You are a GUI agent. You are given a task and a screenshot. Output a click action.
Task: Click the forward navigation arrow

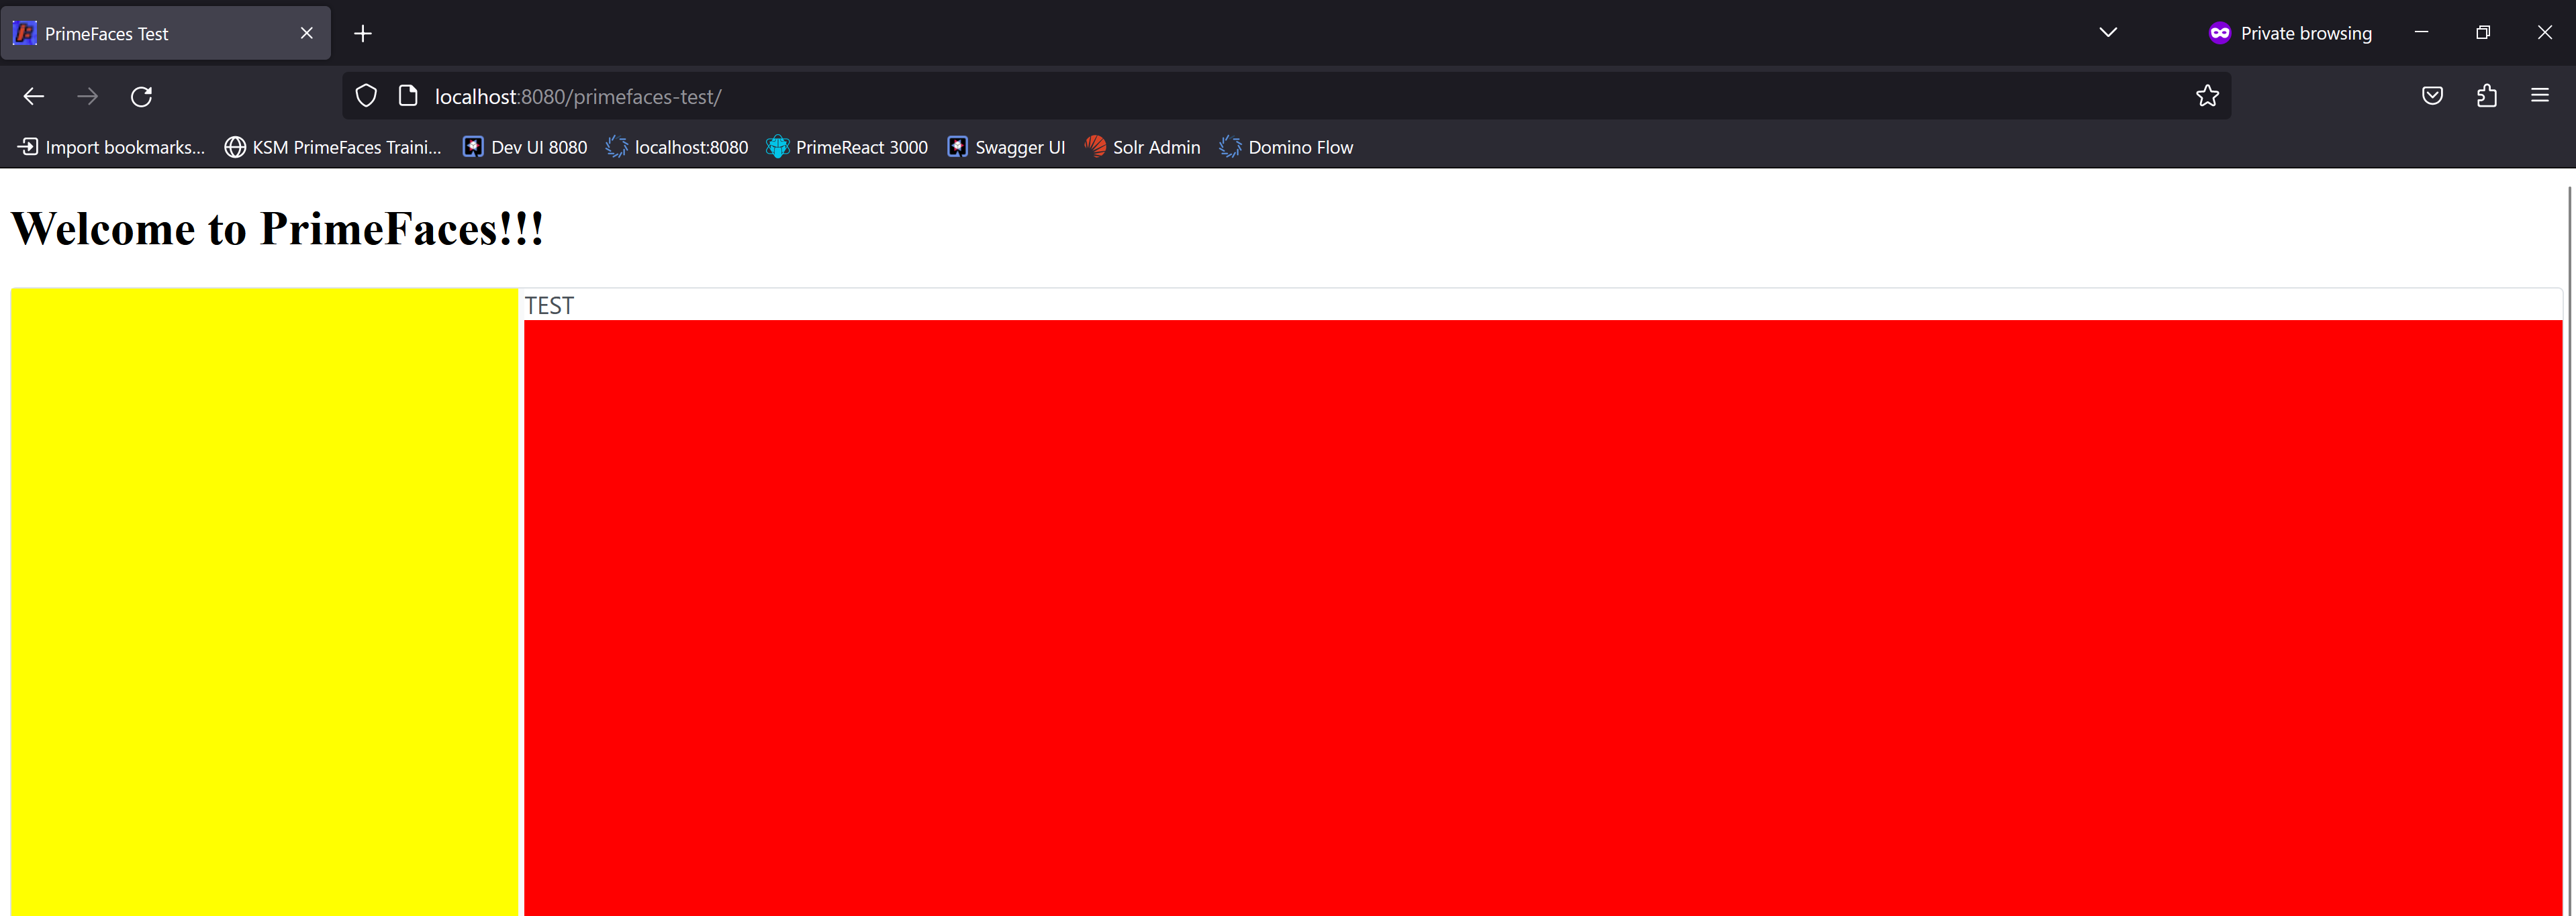[87, 96]
